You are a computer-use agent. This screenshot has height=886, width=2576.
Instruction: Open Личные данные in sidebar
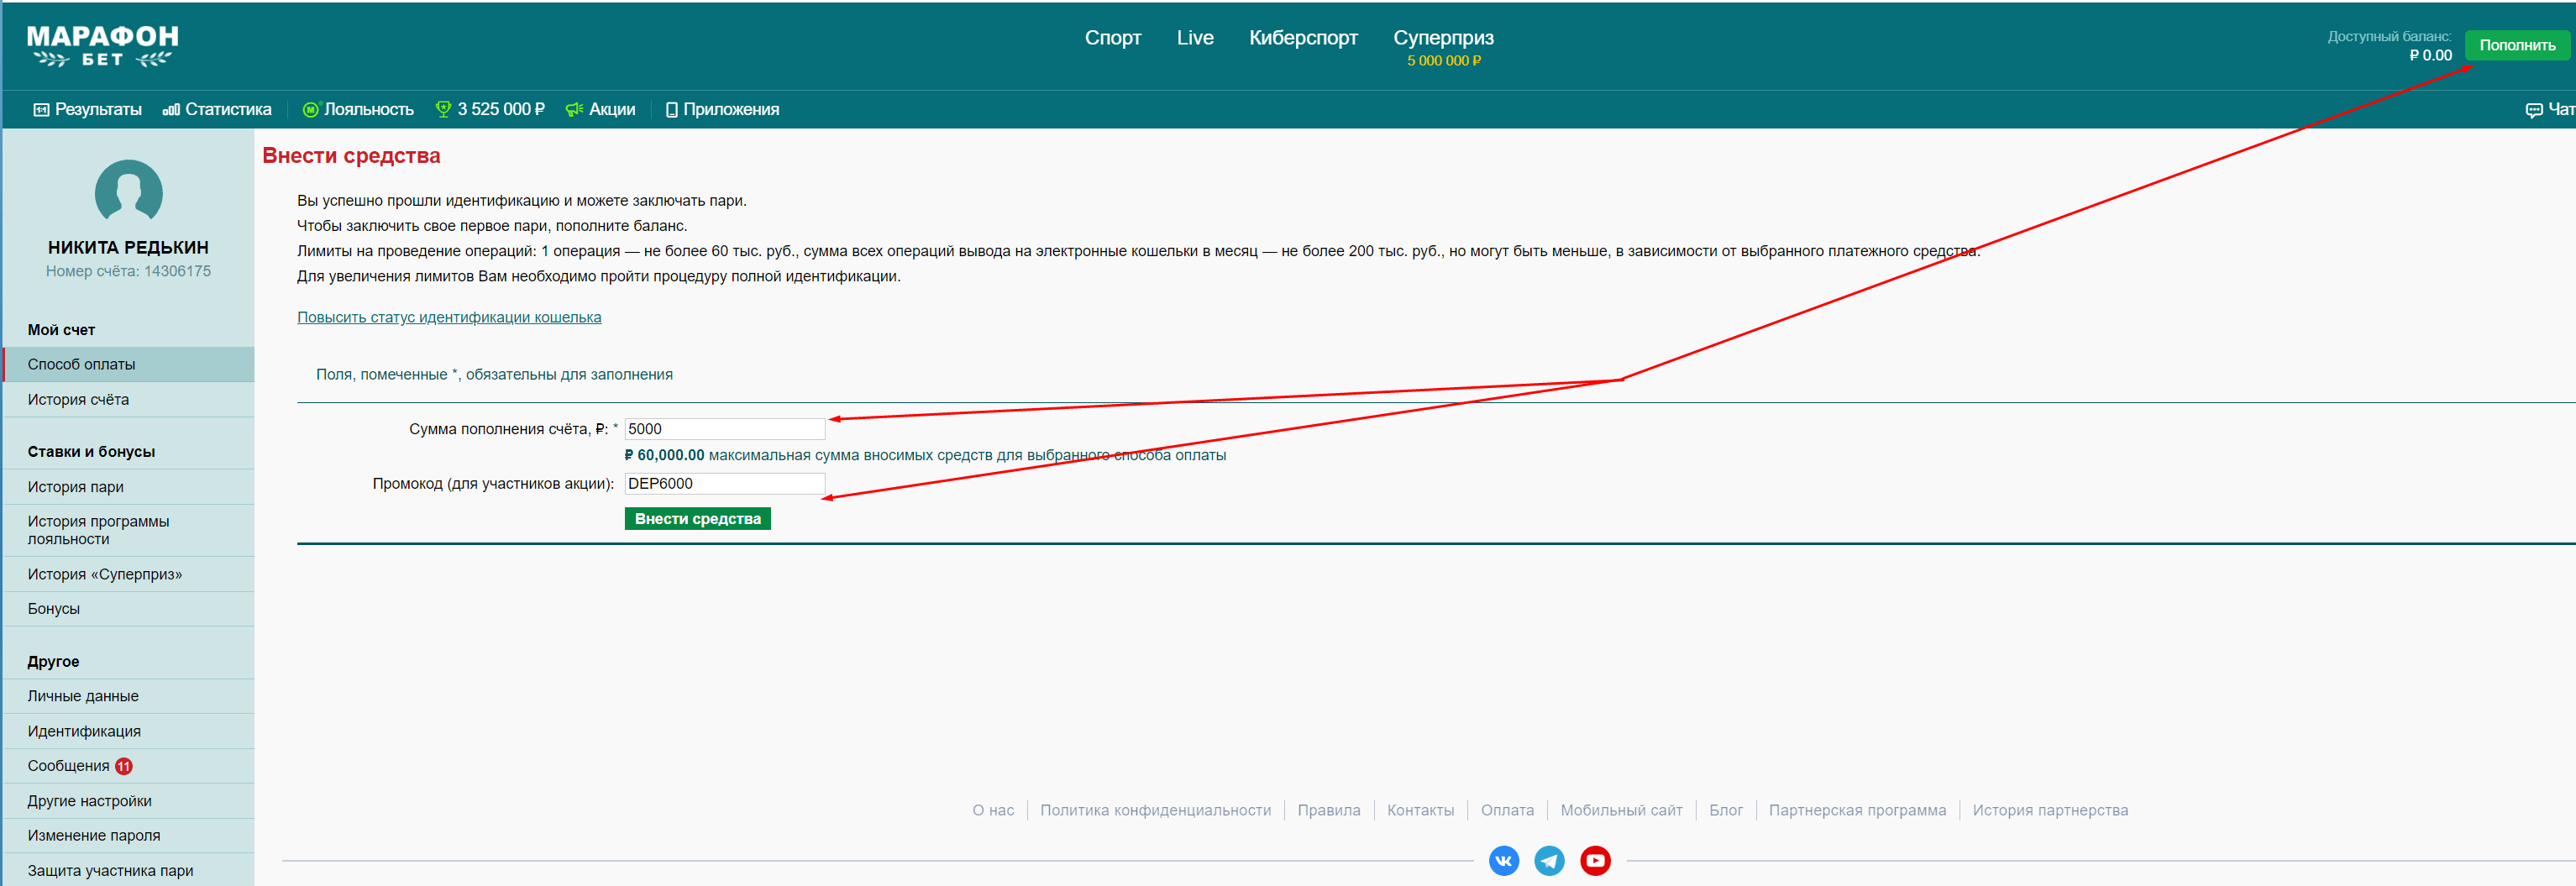pyautogui.click(x=128, y=696)
